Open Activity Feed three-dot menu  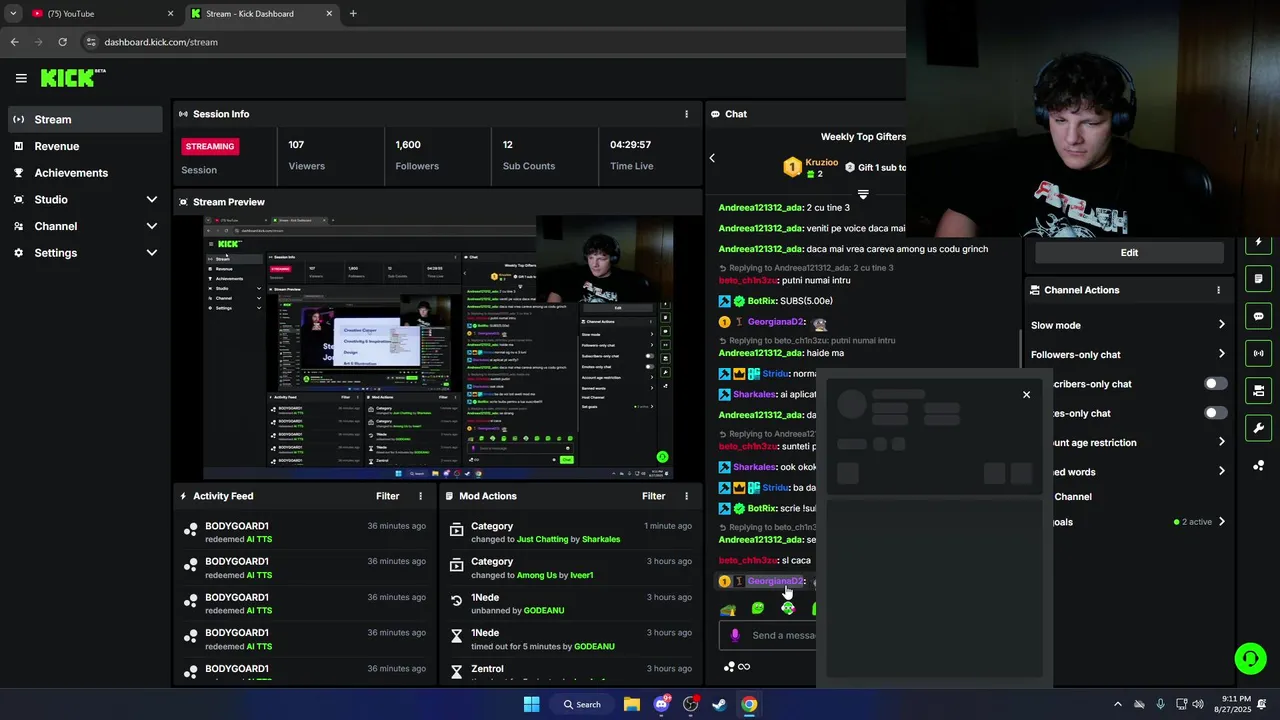(x=420, y=496)
